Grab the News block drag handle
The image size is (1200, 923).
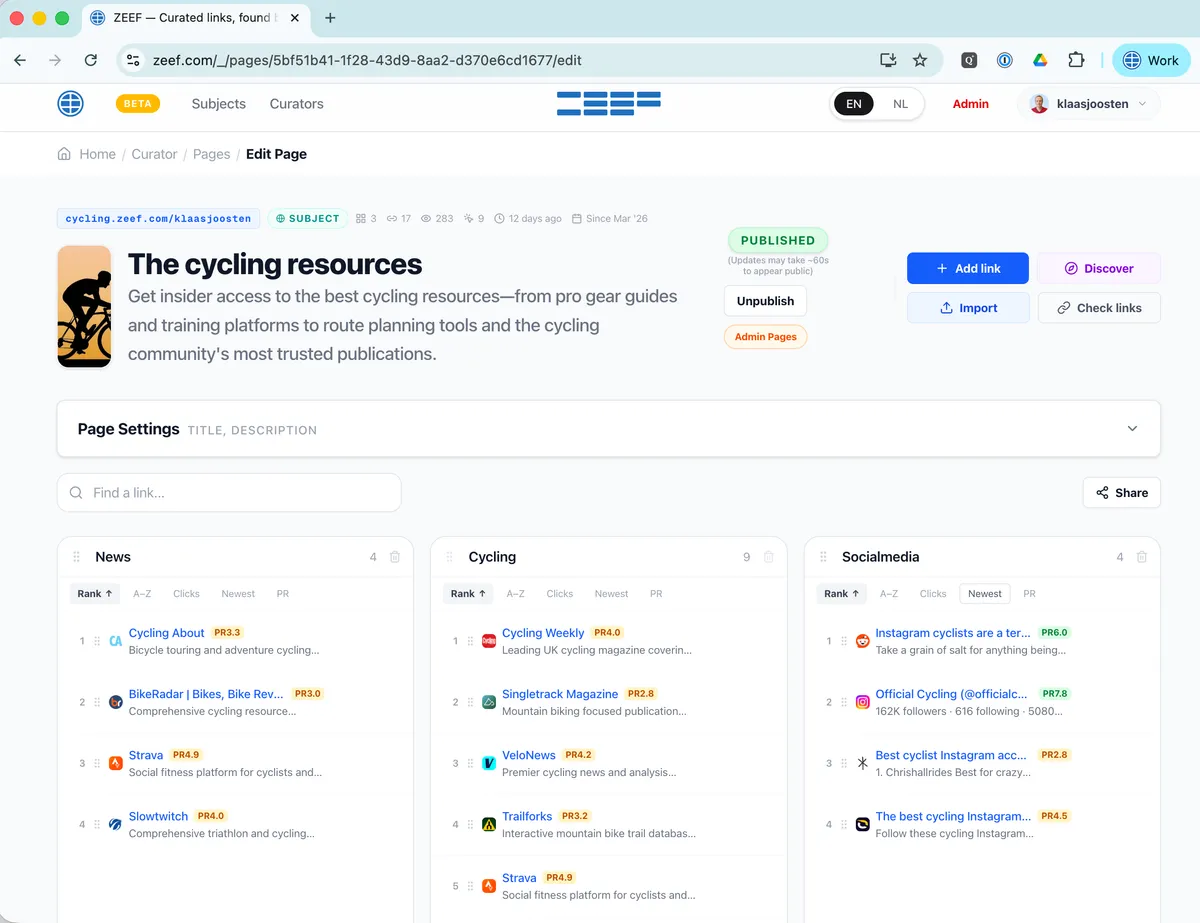(x=76, y=557)
